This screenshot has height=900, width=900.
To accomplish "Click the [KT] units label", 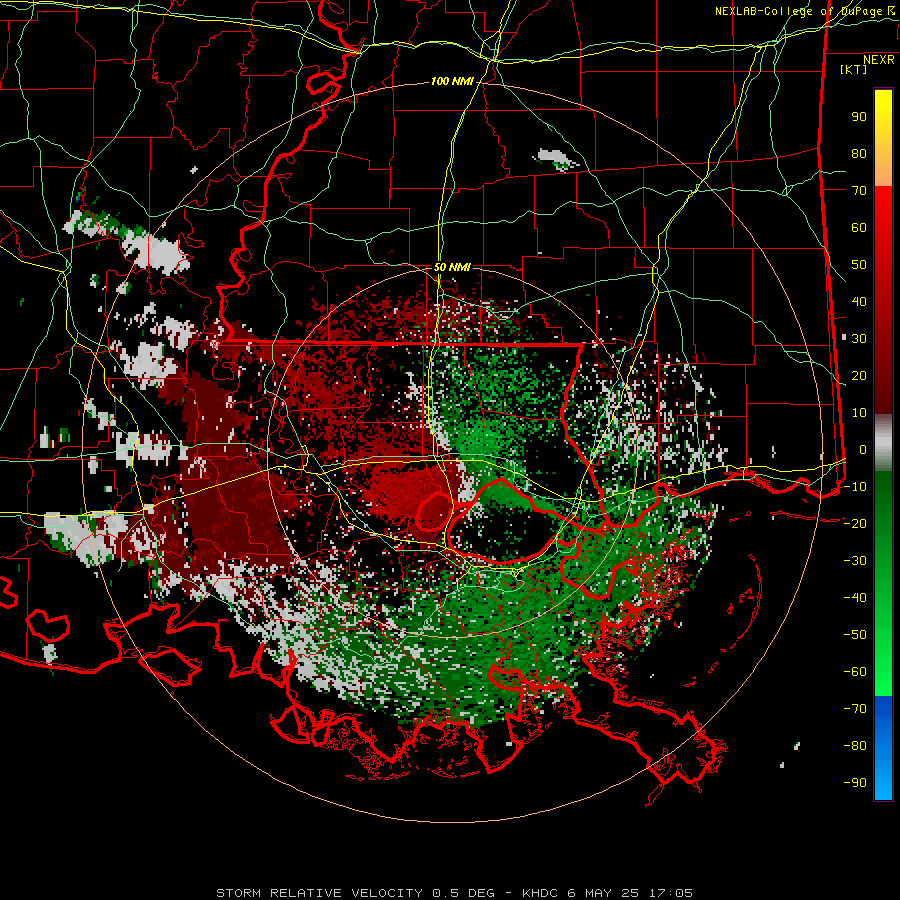I will (x=854, y=69).
